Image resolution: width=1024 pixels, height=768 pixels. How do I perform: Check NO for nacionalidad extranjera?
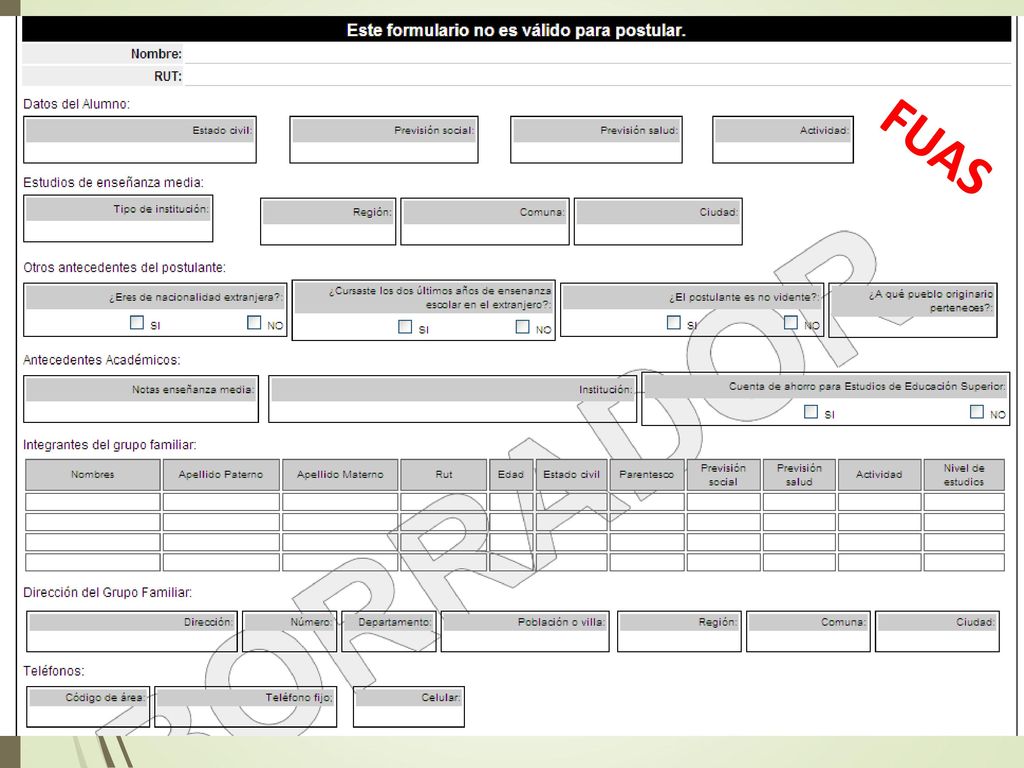254,323
